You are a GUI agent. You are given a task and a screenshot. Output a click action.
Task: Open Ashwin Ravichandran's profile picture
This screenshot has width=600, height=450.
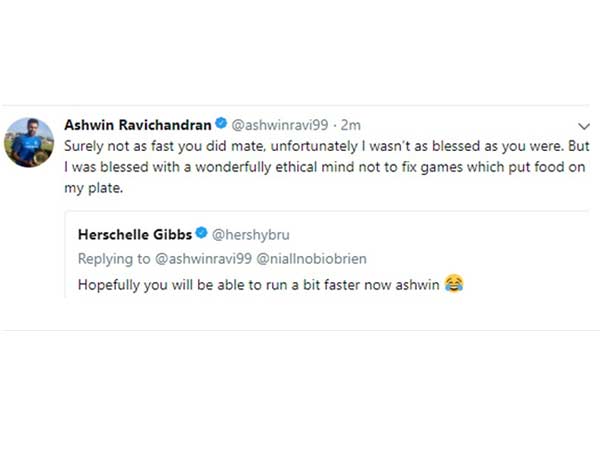coord(30,141)
